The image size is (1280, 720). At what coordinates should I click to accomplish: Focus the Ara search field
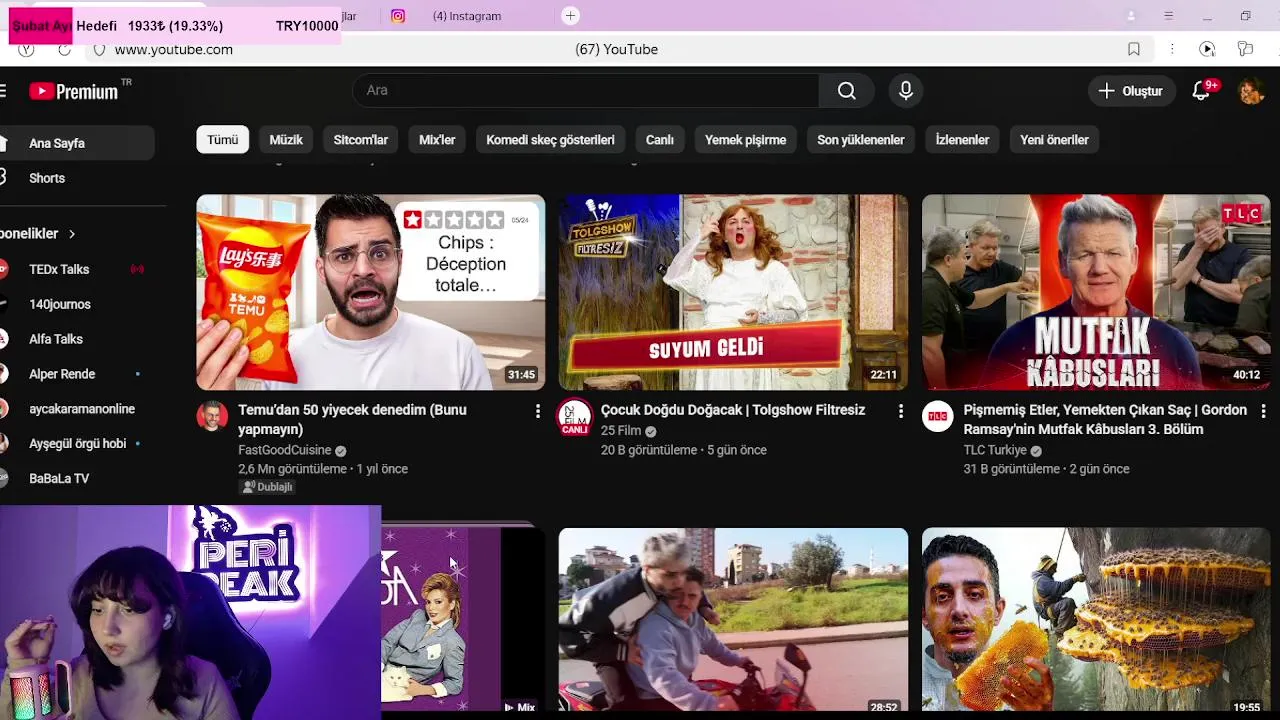point(586,91)
